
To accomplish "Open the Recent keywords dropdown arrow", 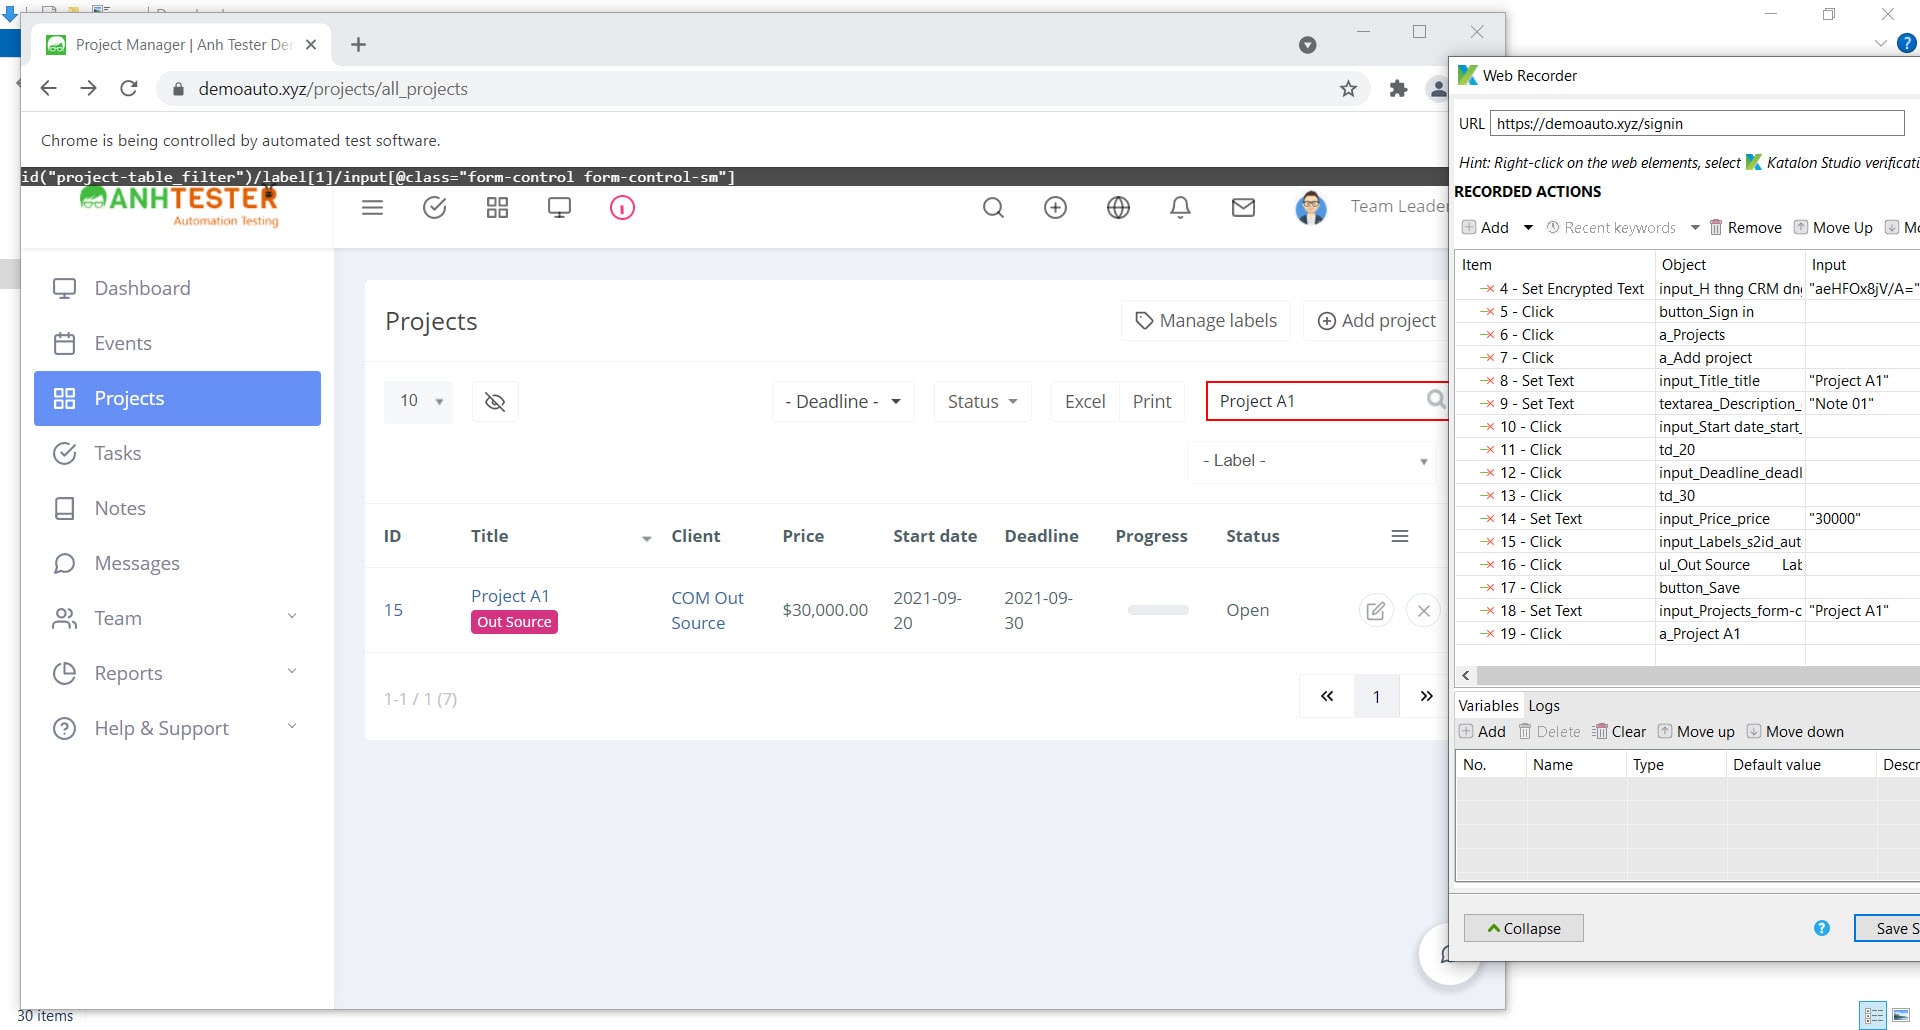I will point(1695,228).
